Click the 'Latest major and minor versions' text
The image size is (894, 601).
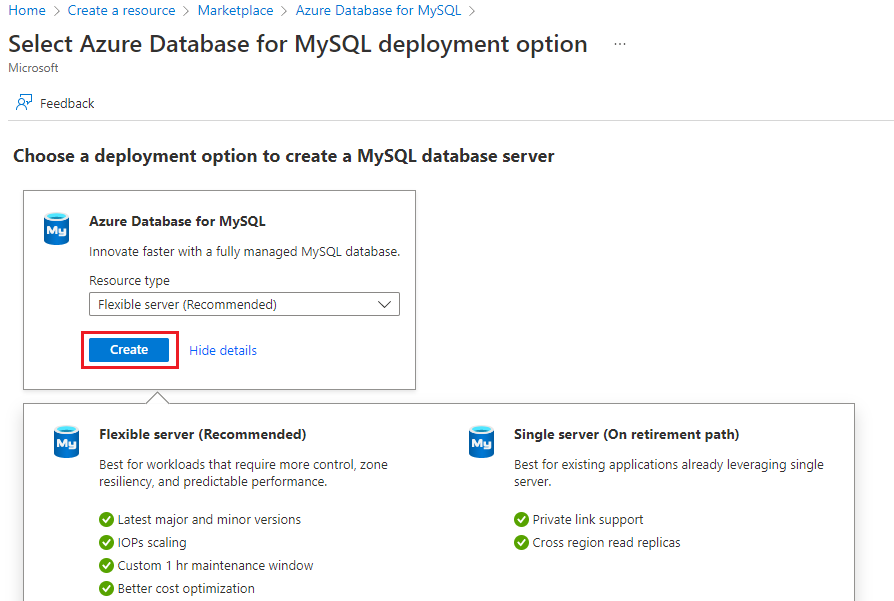[209, 519]
